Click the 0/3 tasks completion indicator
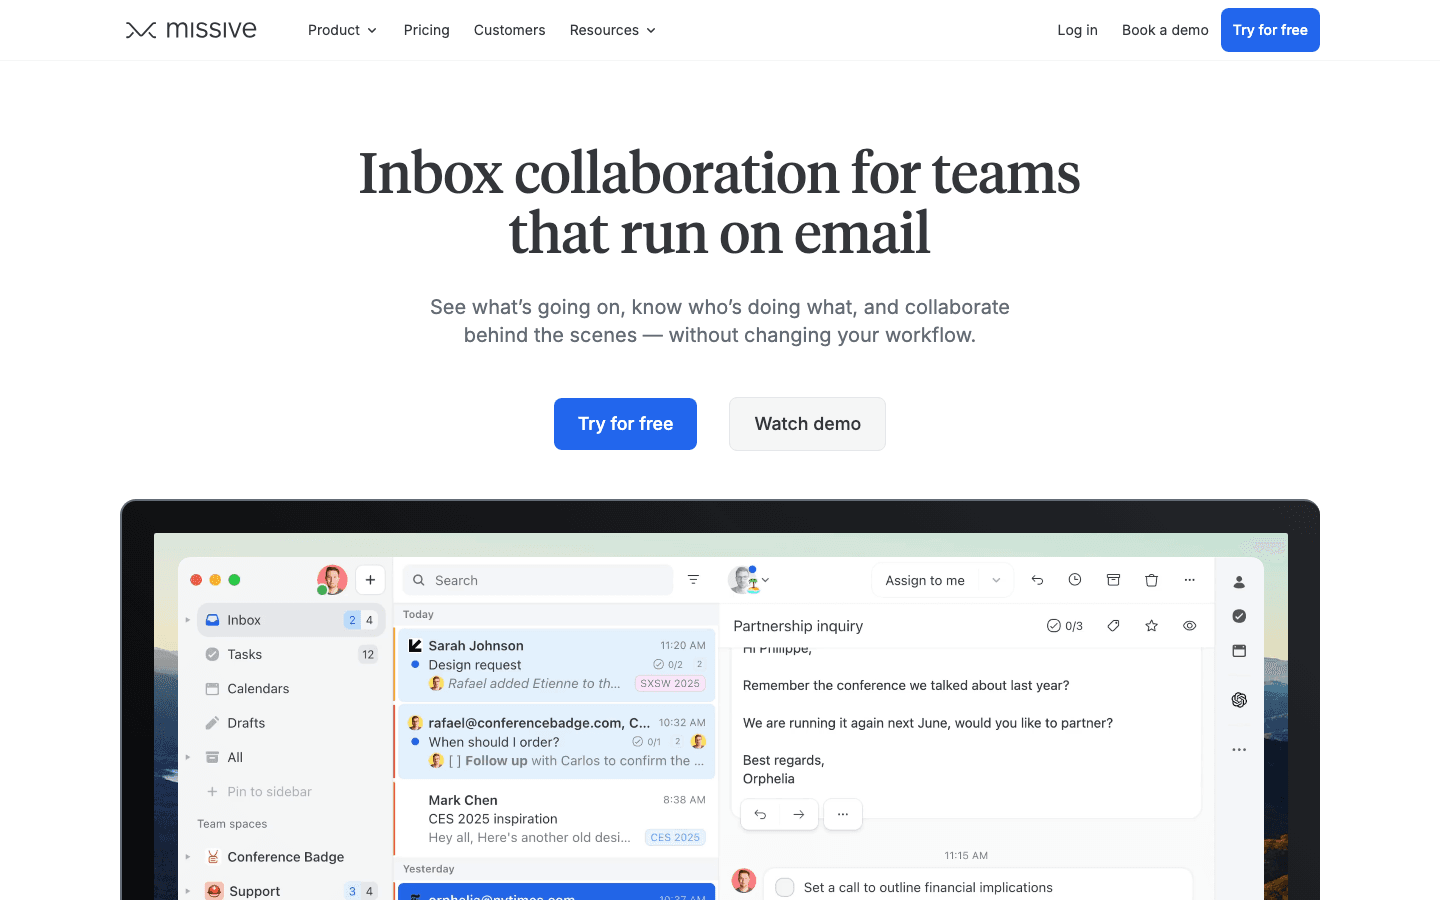Image resolution: width=1440 pixels, height=900 pixels. [1065, 626]
